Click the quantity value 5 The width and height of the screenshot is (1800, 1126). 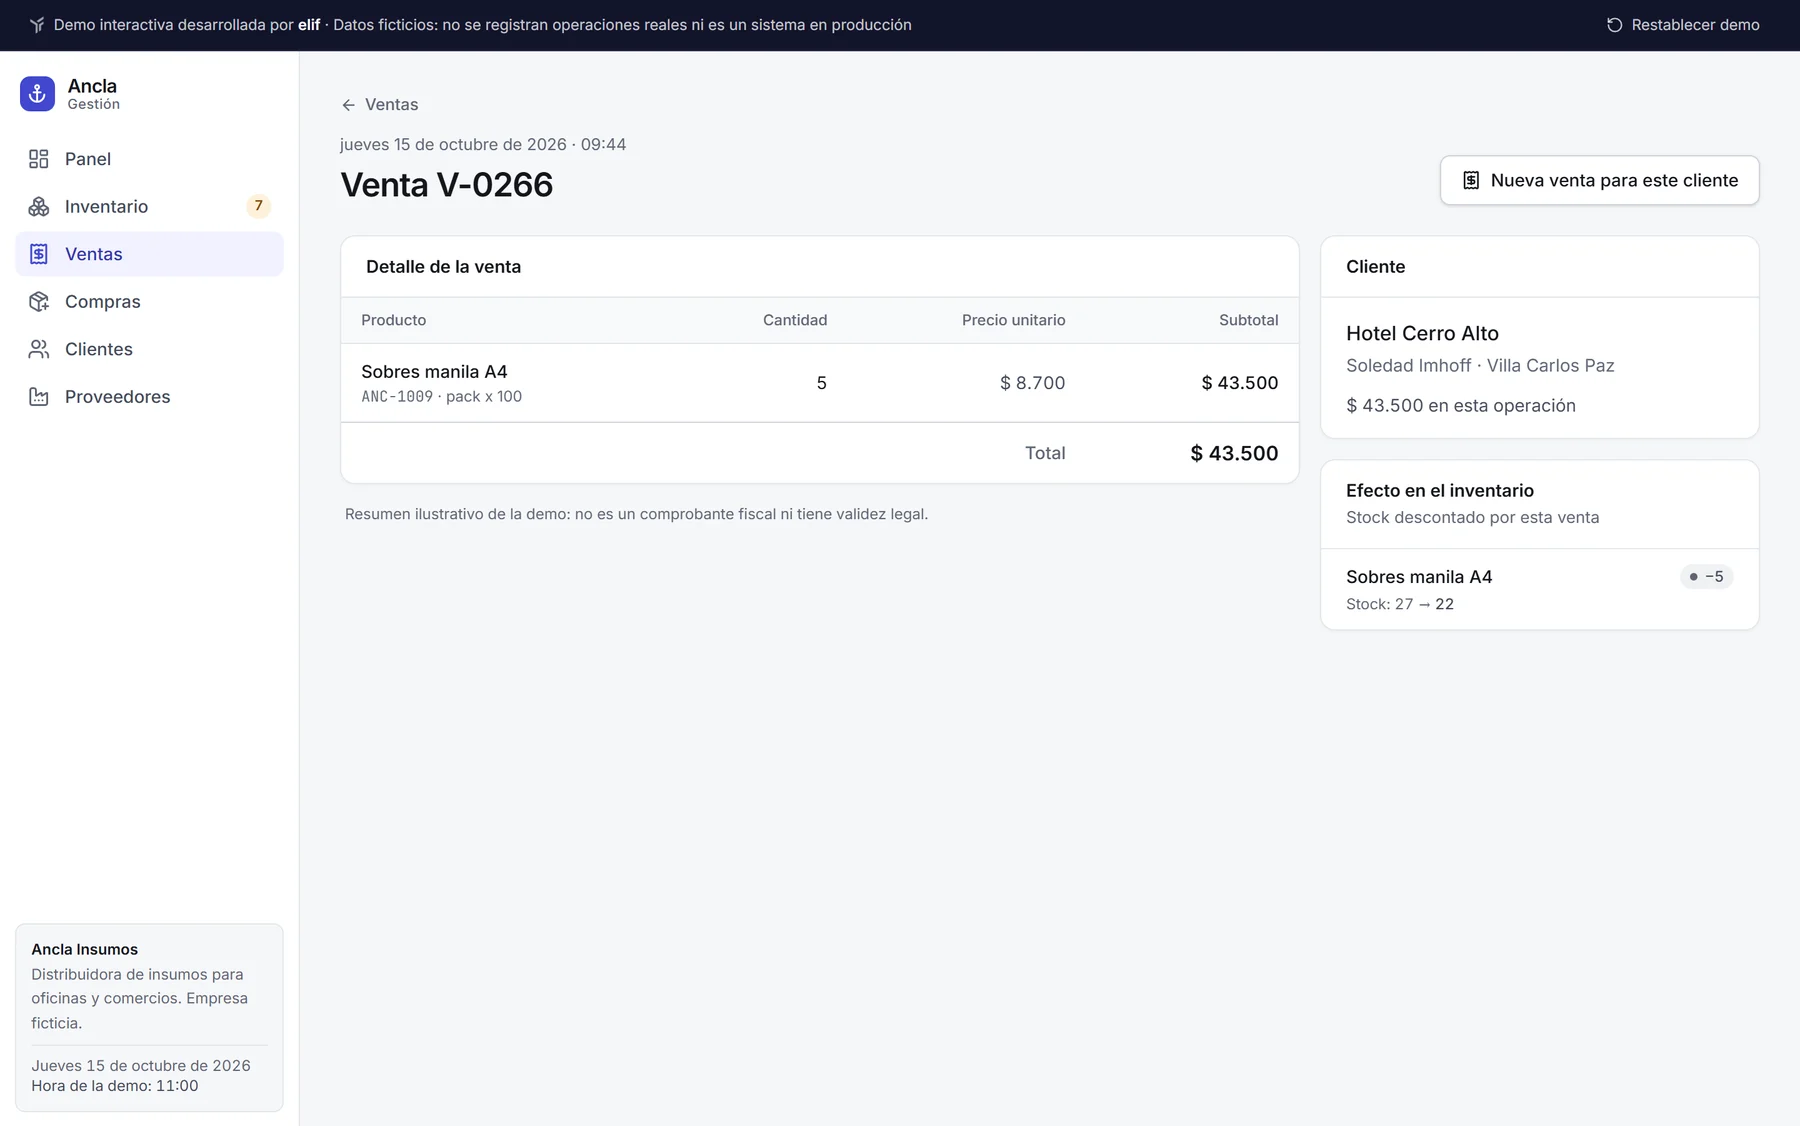coord(822,383)
